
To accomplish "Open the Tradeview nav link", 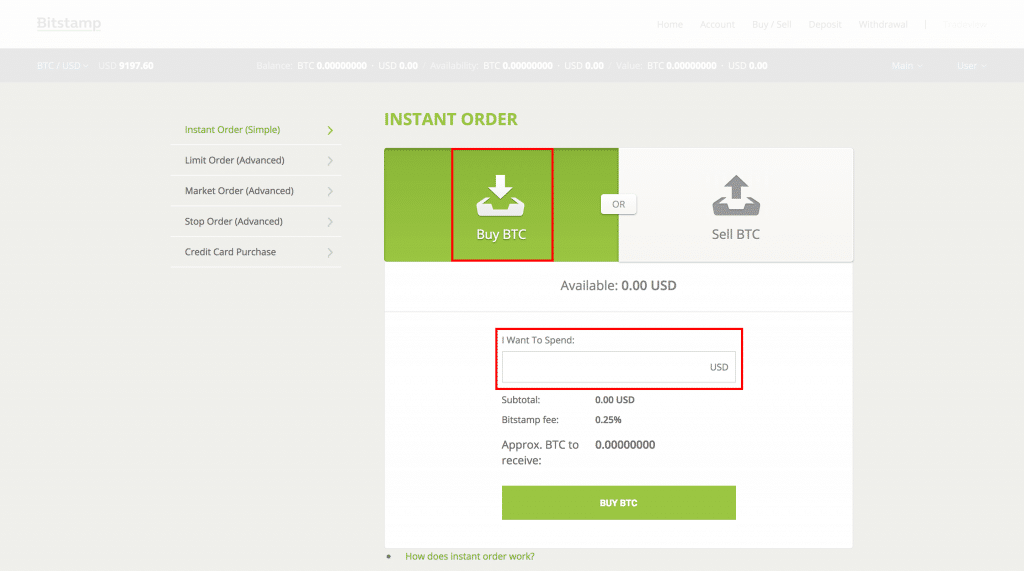I will (x=965, y=24).
